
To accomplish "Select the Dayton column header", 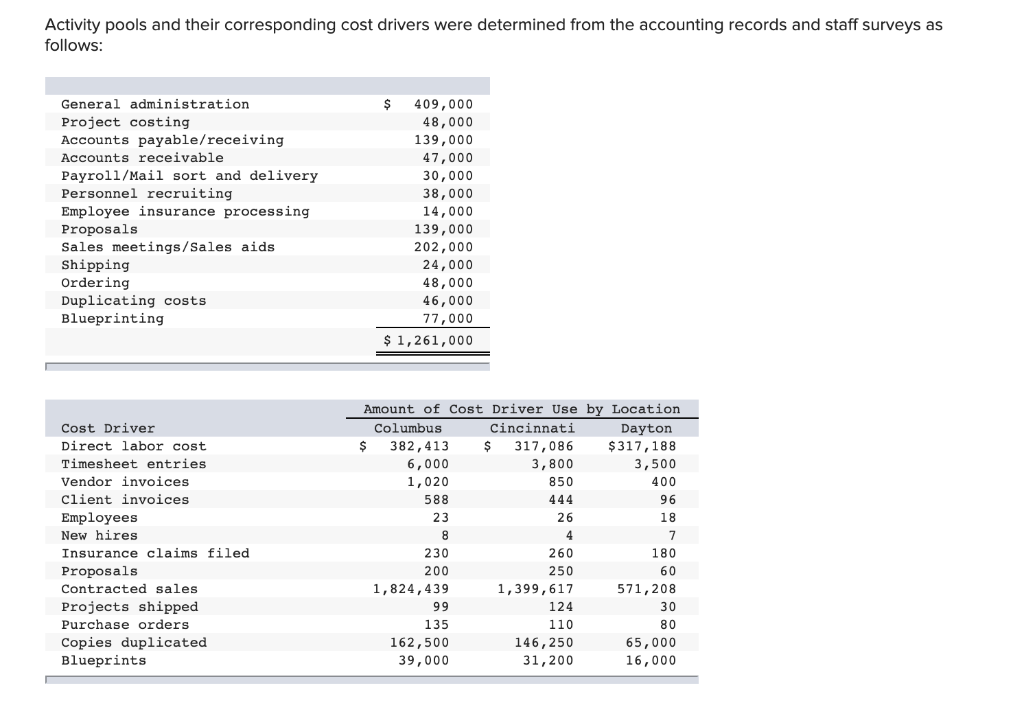I will coord(647,427).
